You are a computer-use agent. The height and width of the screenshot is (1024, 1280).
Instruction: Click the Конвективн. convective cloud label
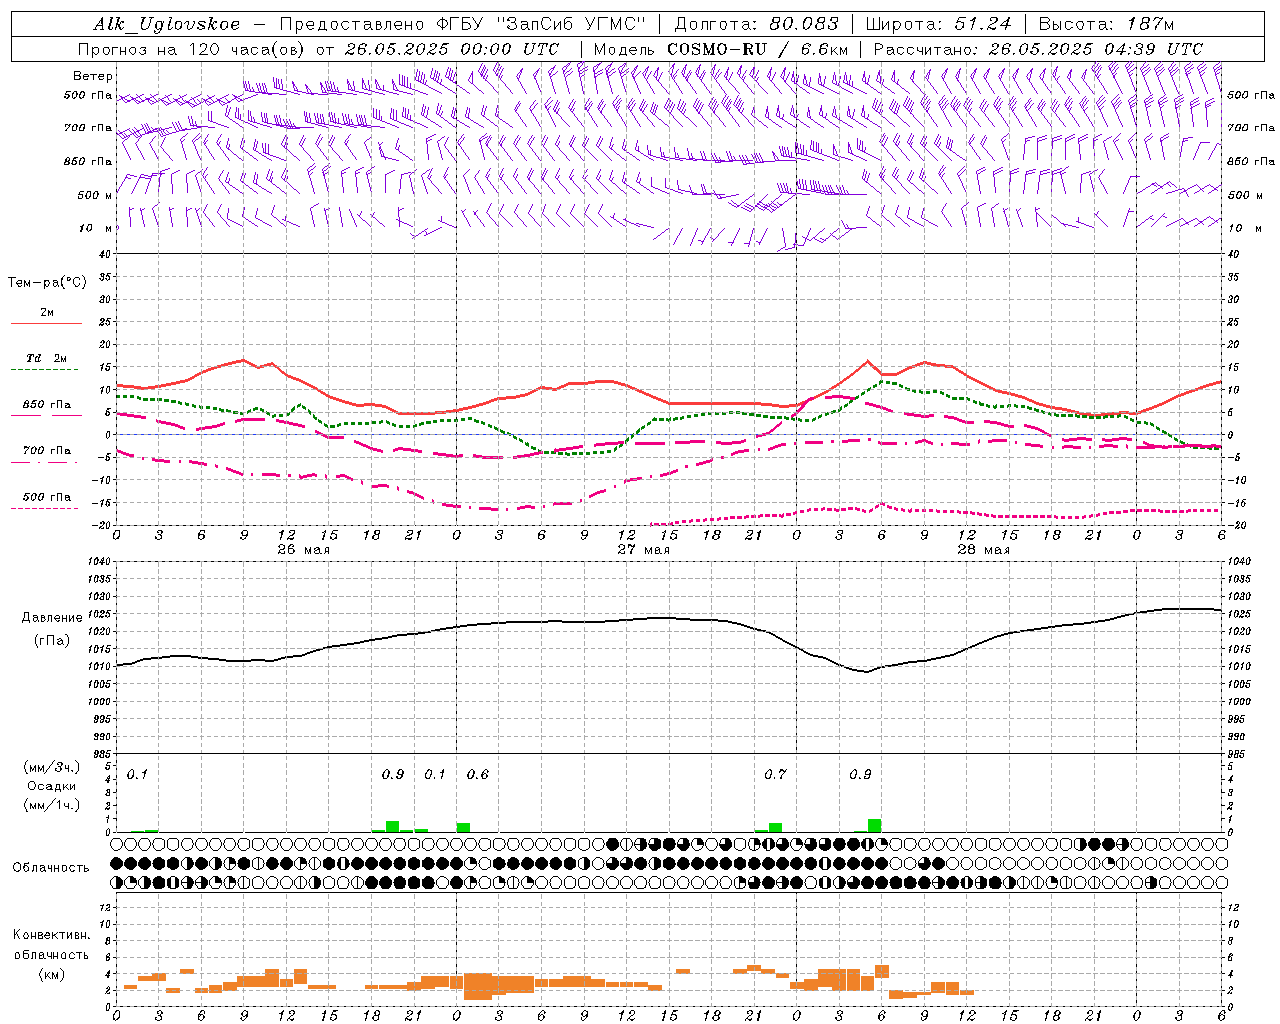click(x=51, y=935)
